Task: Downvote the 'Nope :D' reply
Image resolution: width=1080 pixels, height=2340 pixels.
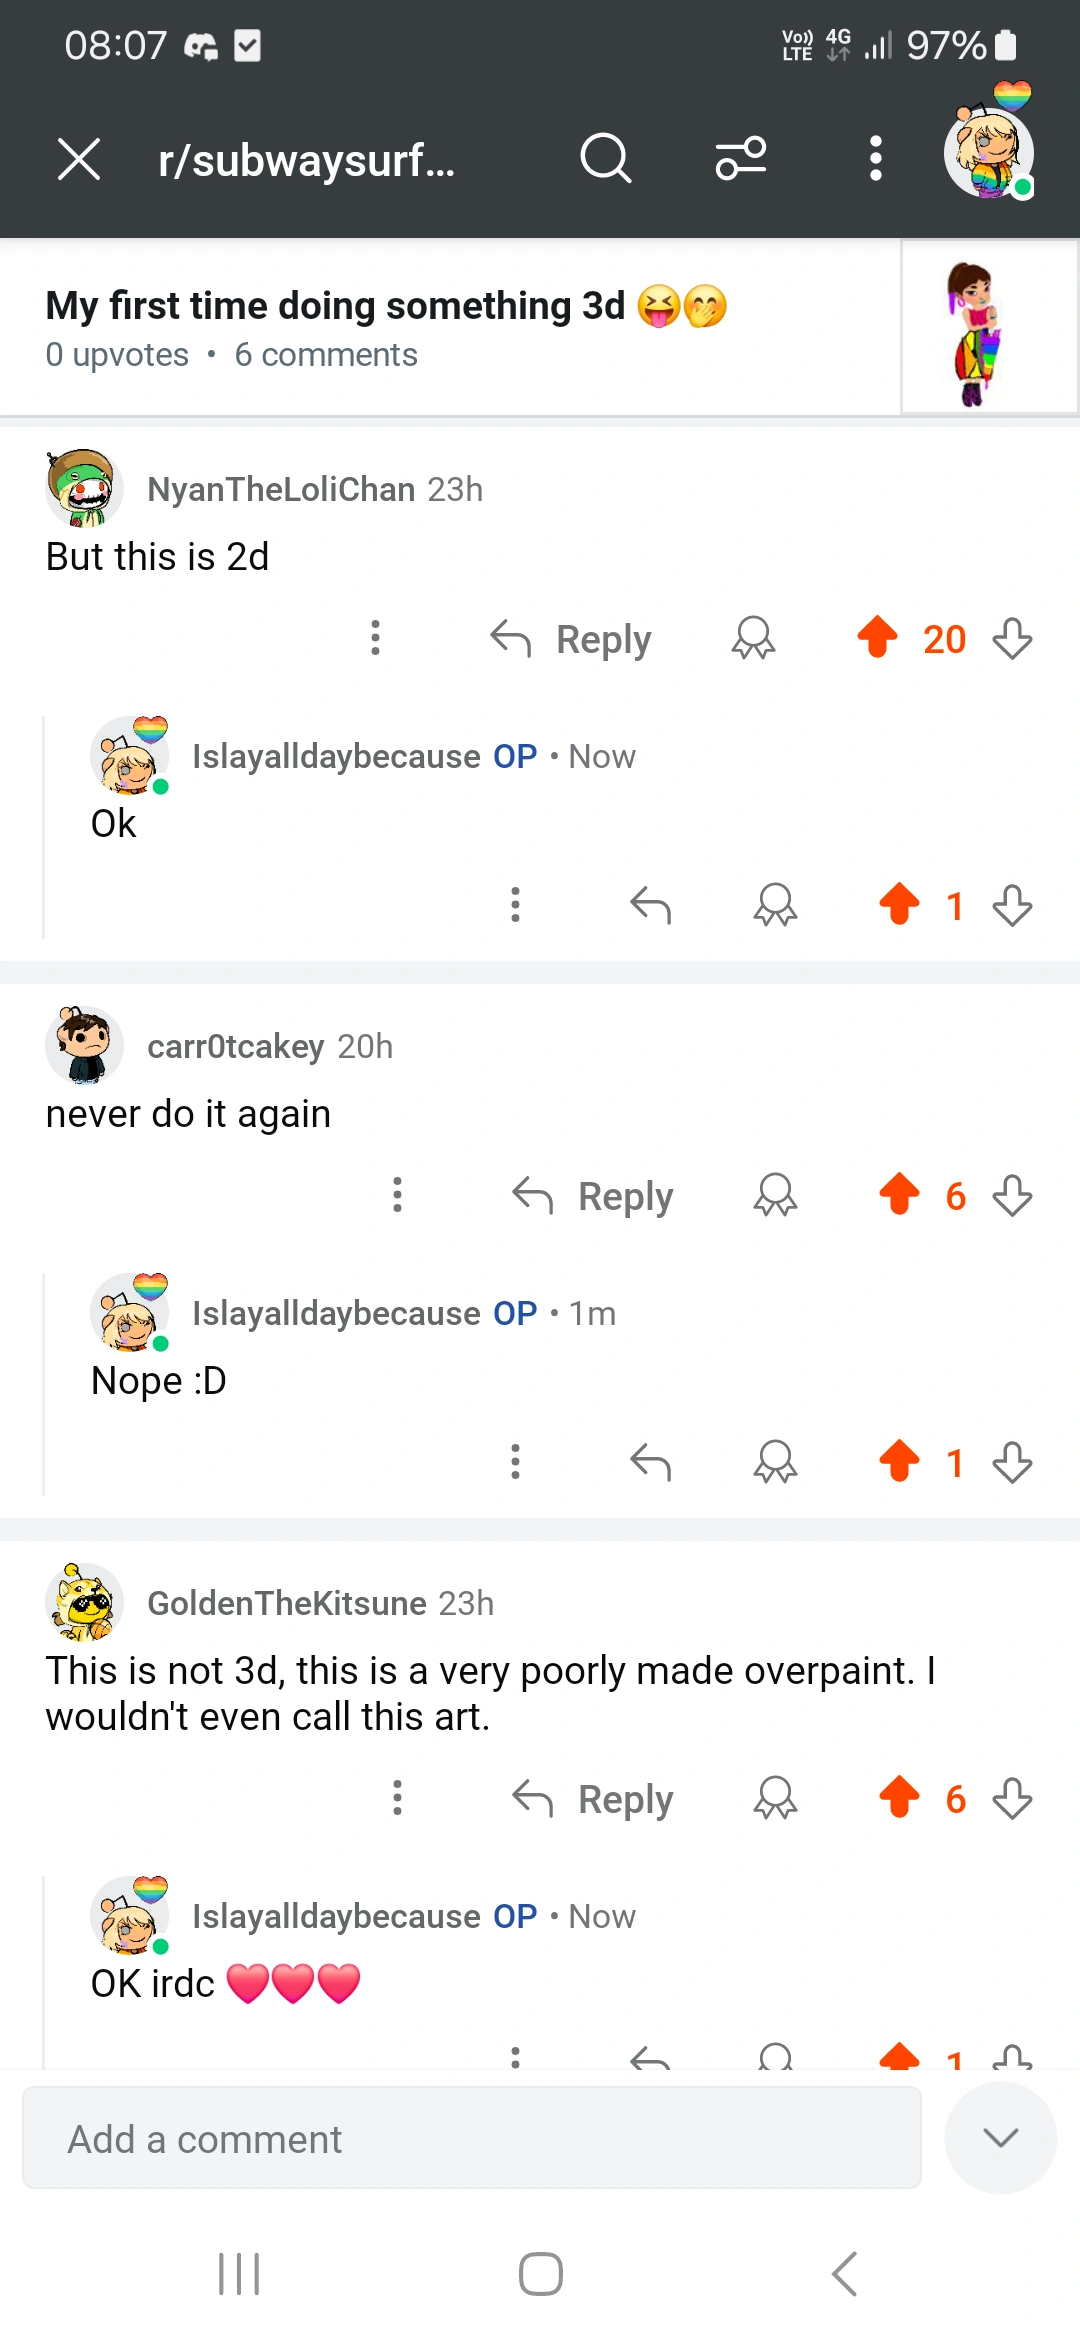Action: point(1012,1462)
